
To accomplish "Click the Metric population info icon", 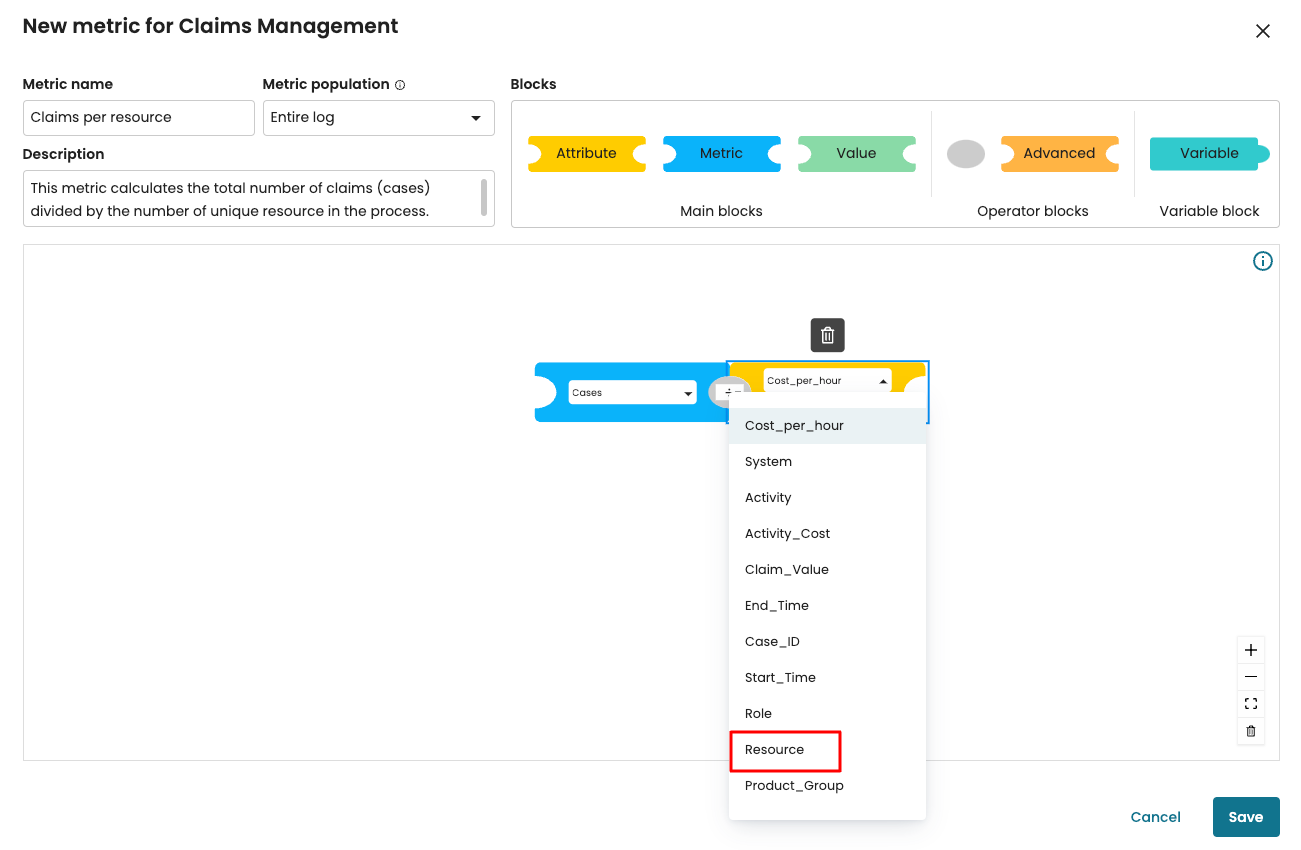I will tap(400, 85).
